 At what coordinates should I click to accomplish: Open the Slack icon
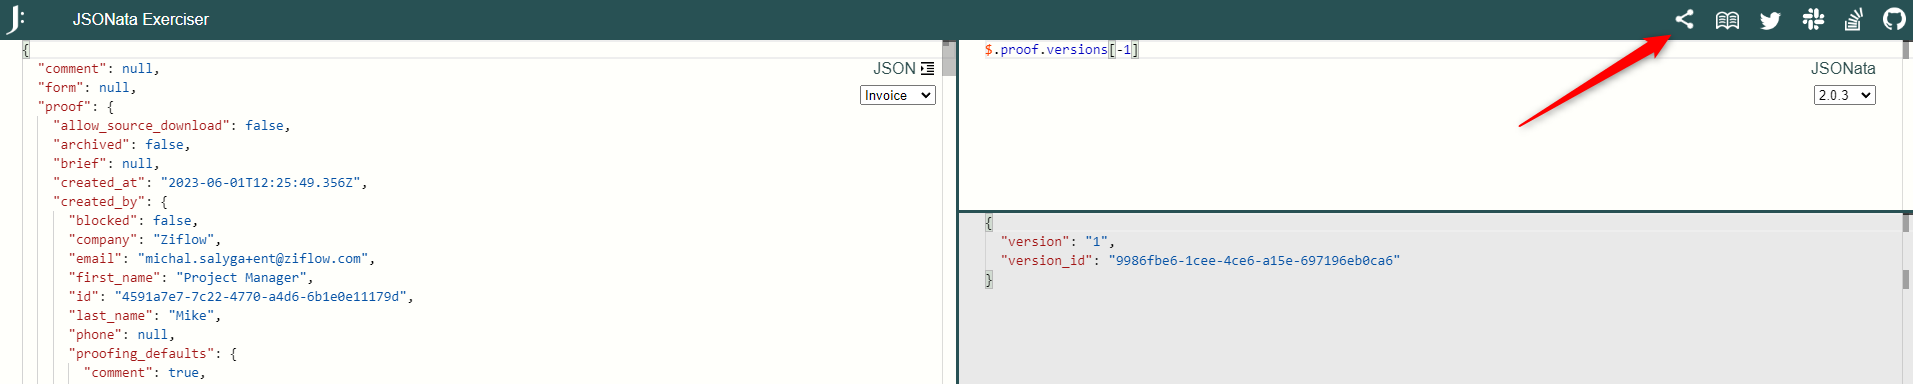pos(1813,19)
